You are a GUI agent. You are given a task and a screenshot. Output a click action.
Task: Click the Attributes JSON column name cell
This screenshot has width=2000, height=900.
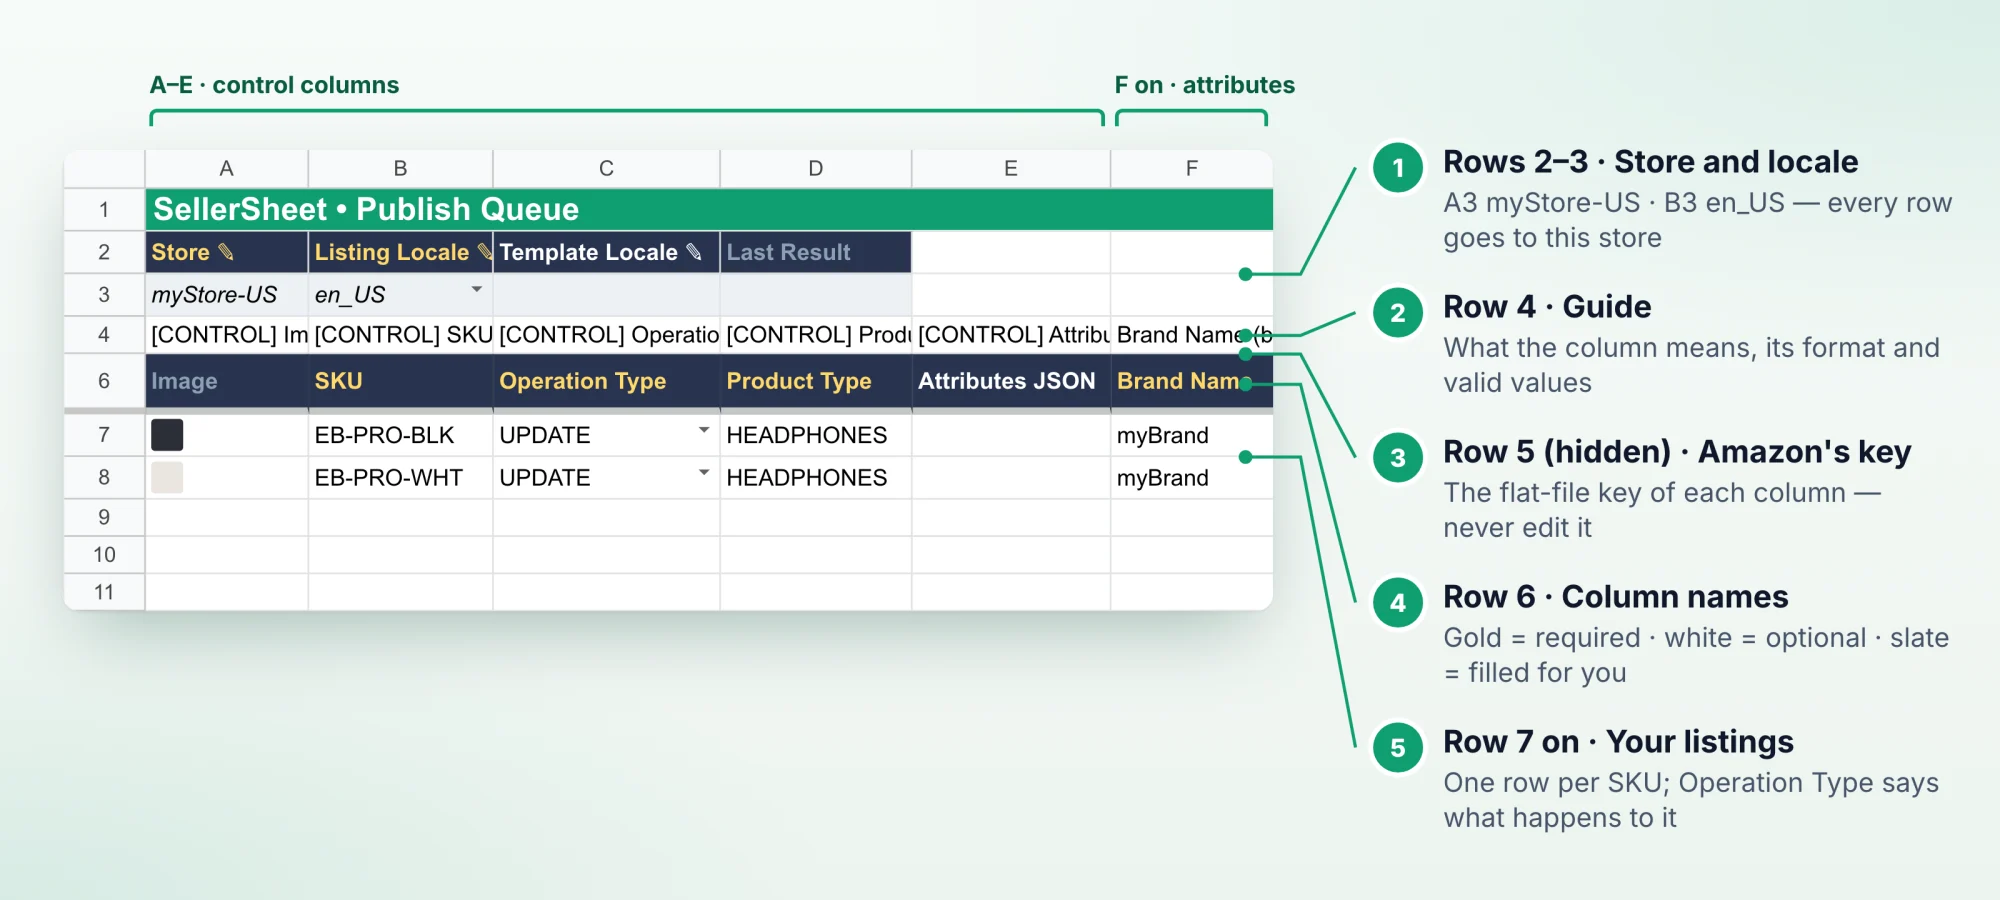coord(1011,381)
